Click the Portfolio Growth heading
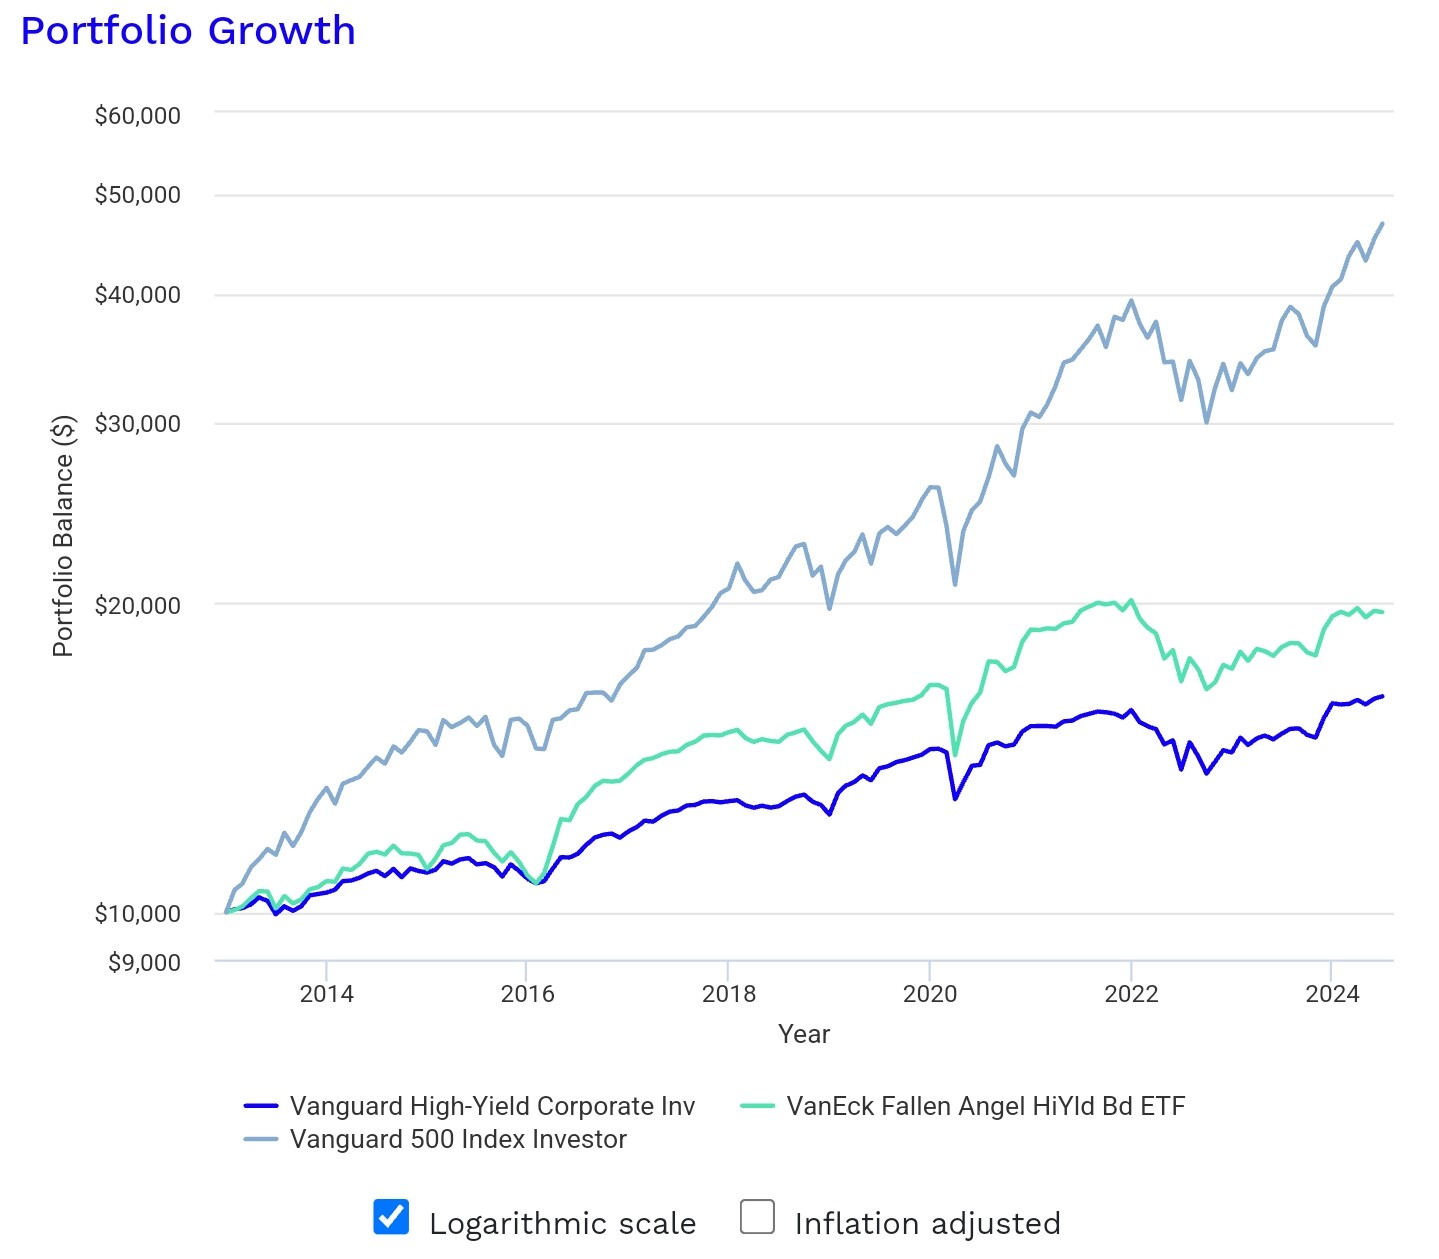Screen dimensions: 1439x1259 click(x=188, y=31)
